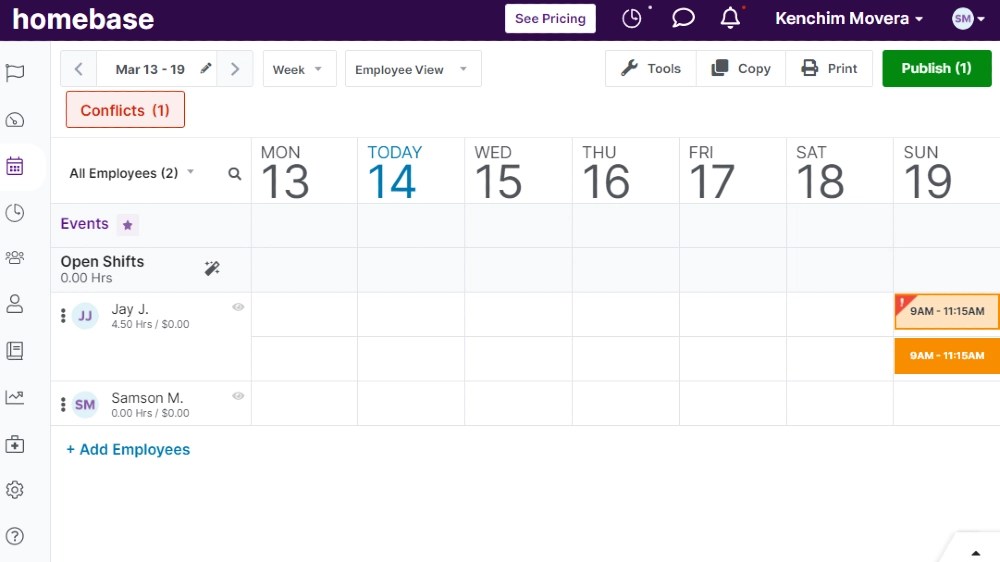Open the flag icon in sidebar
1000x562 pixels.
(x=15, y=73)
